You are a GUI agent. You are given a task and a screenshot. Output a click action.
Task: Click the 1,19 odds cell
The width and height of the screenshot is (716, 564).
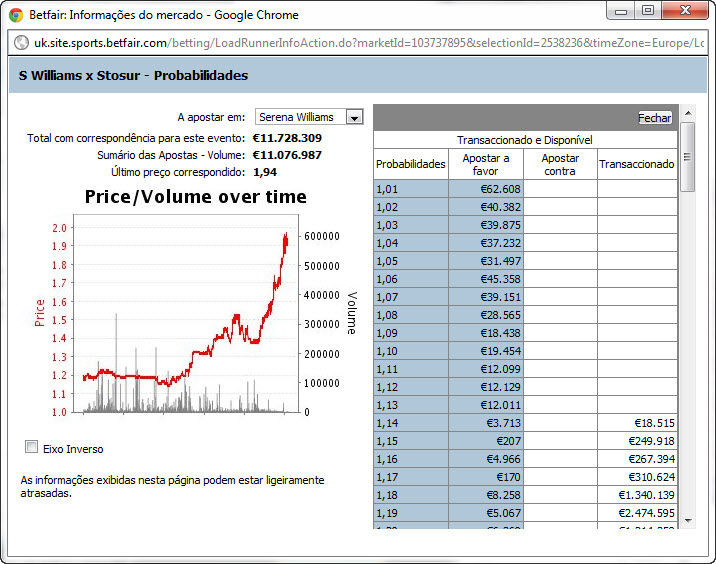[x=411, y=513]
